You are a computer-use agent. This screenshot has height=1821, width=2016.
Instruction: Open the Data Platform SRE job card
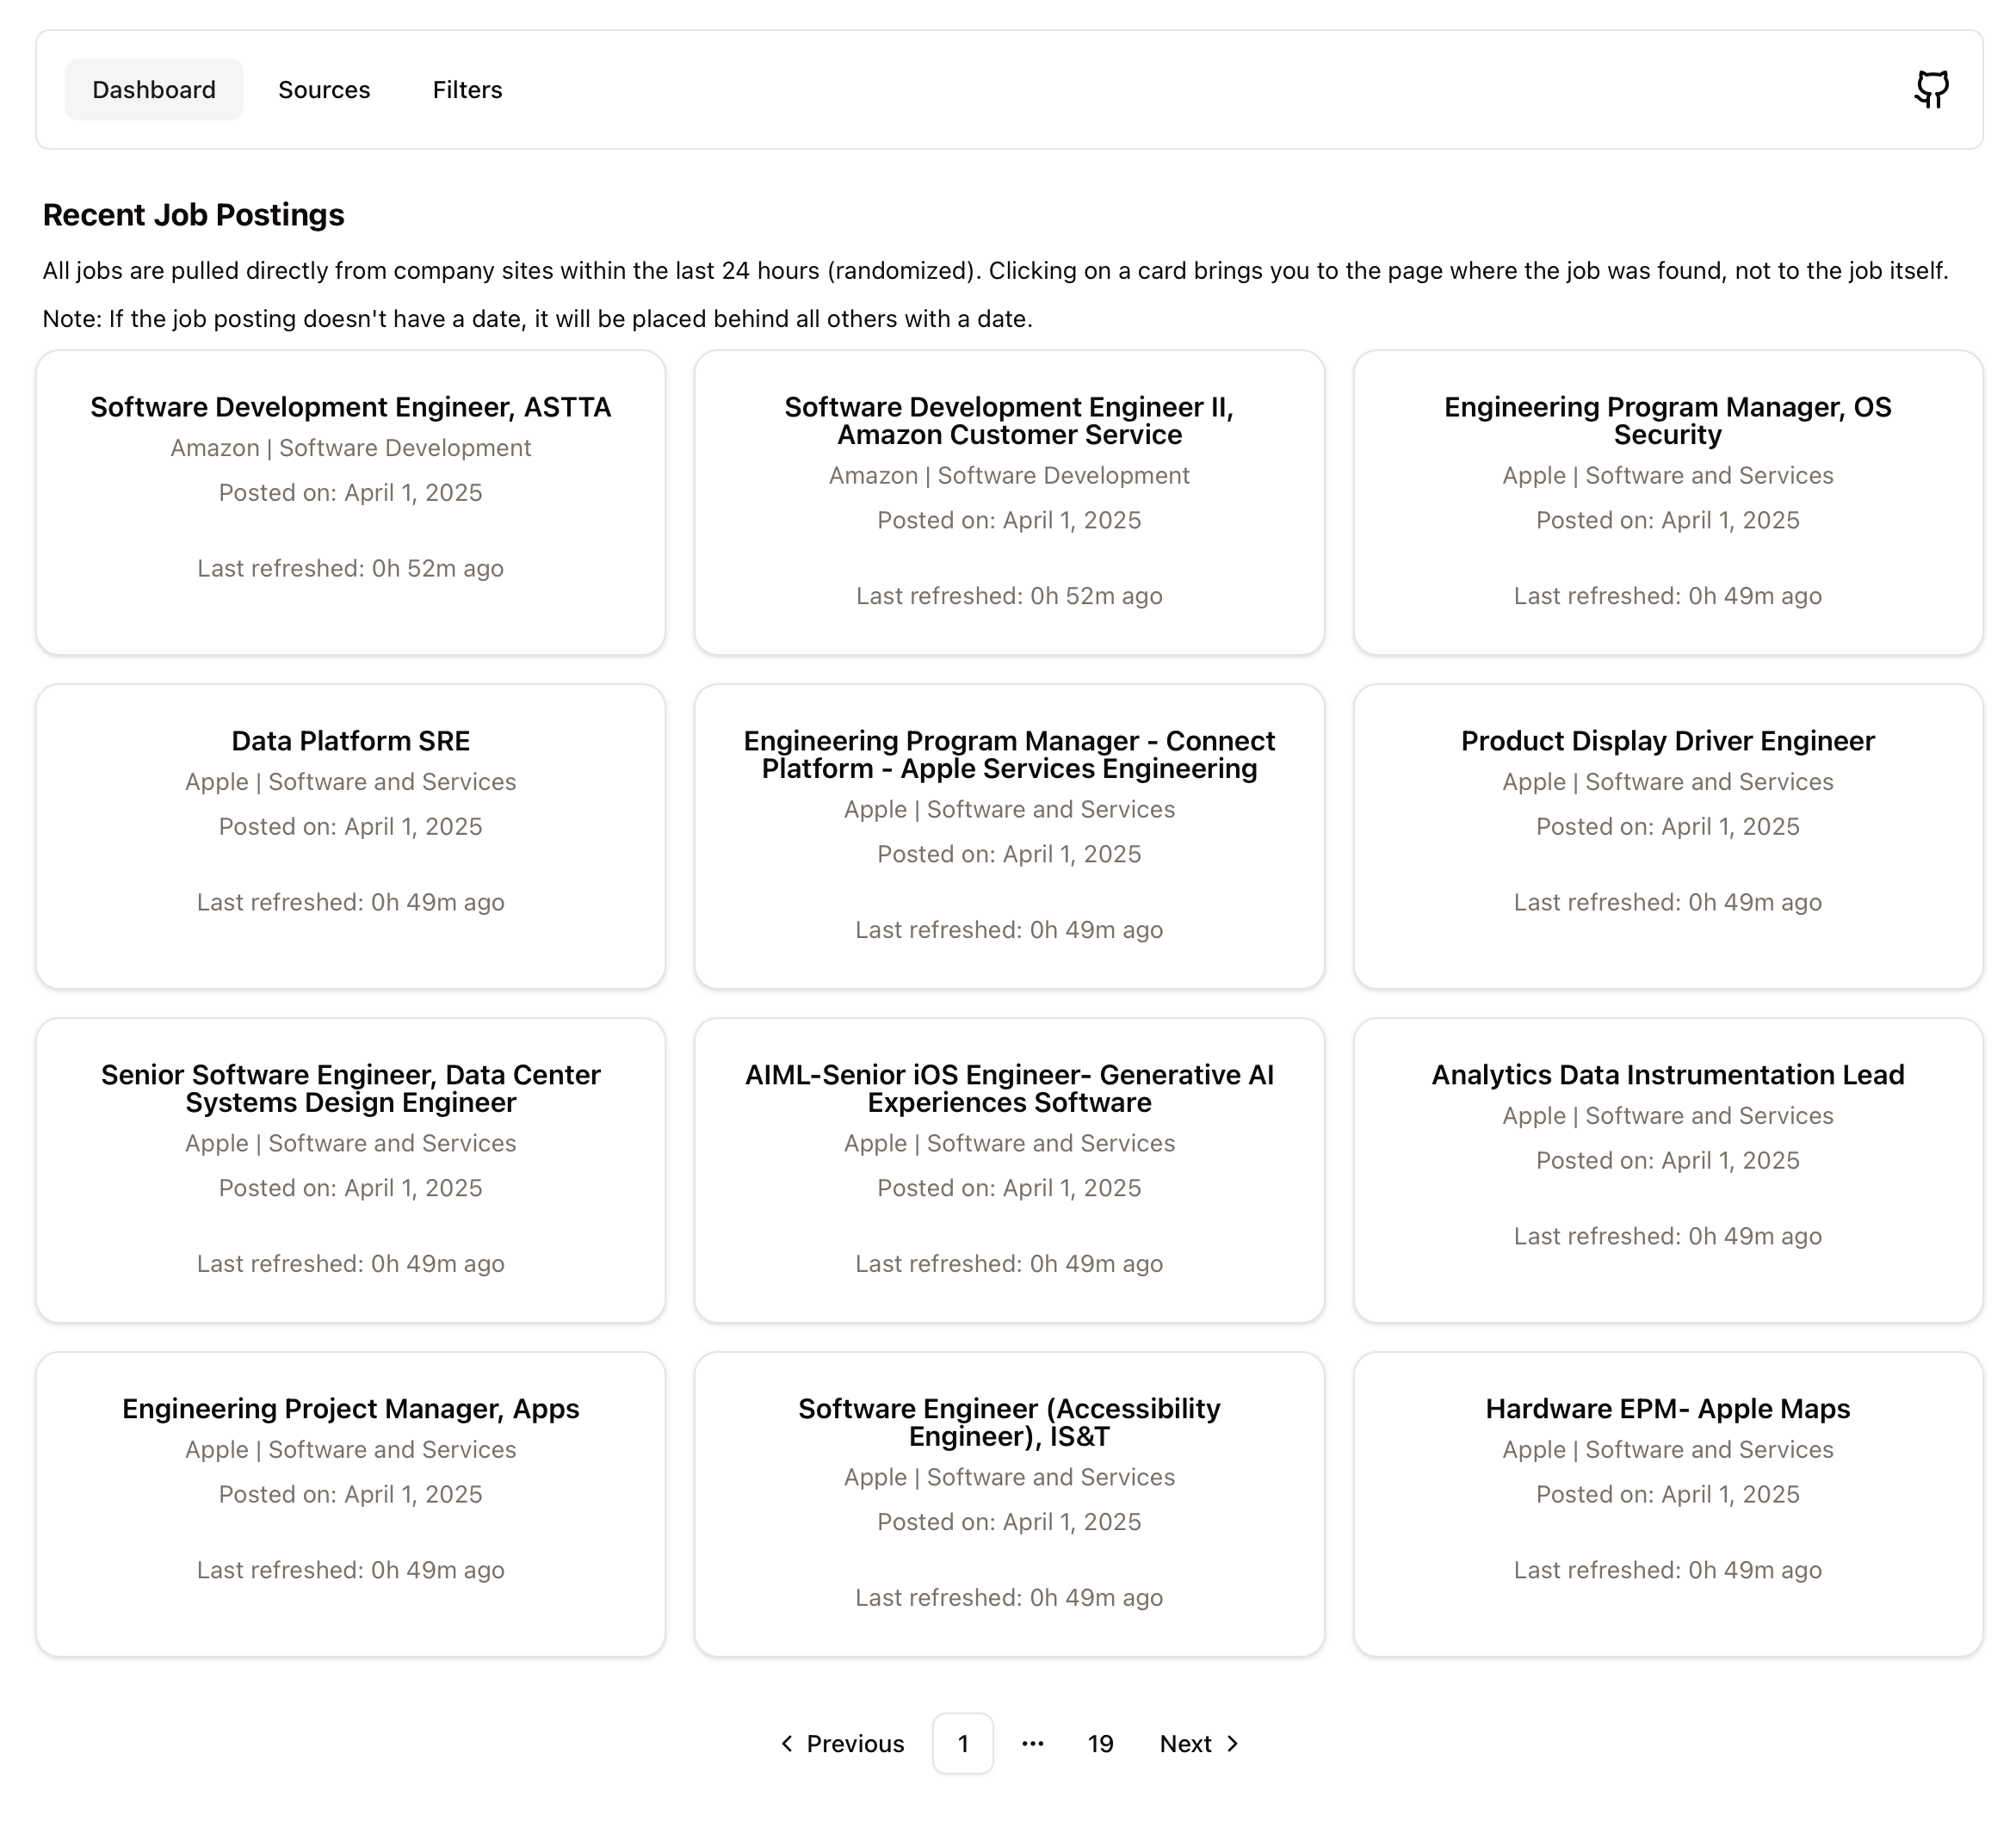coord(351,837)
